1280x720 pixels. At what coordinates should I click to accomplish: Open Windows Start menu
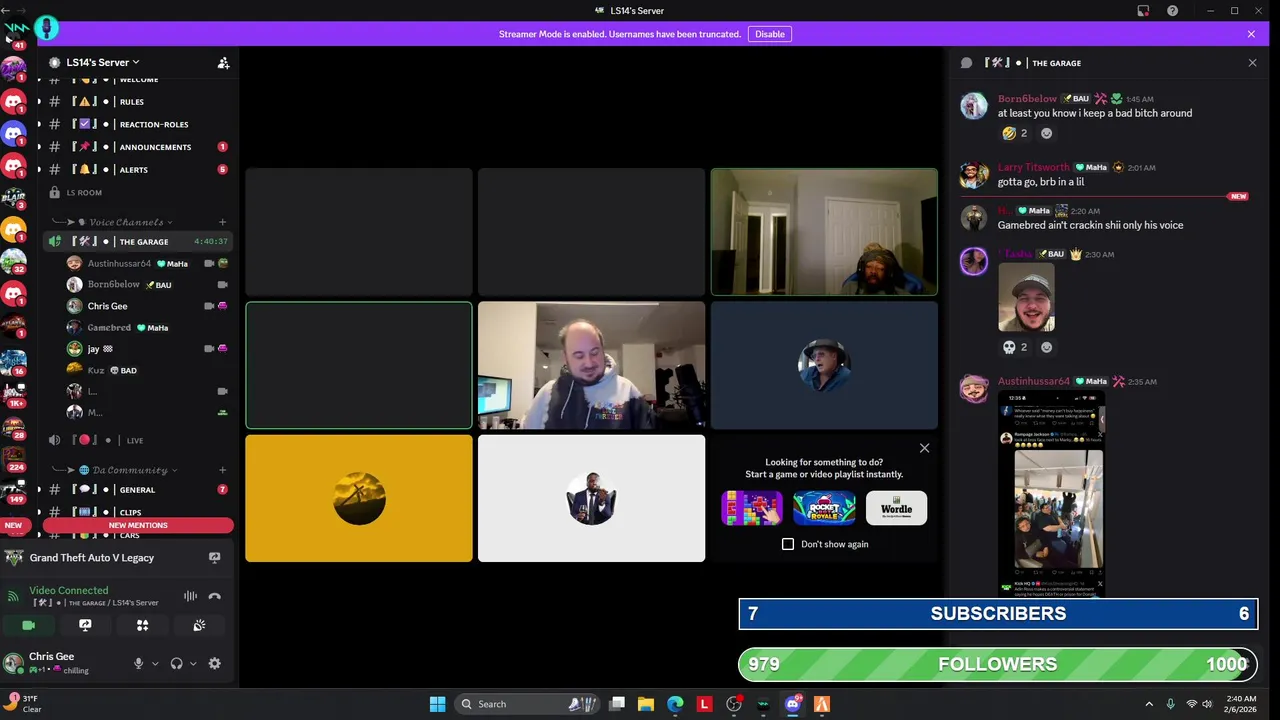tap(437, 704)
